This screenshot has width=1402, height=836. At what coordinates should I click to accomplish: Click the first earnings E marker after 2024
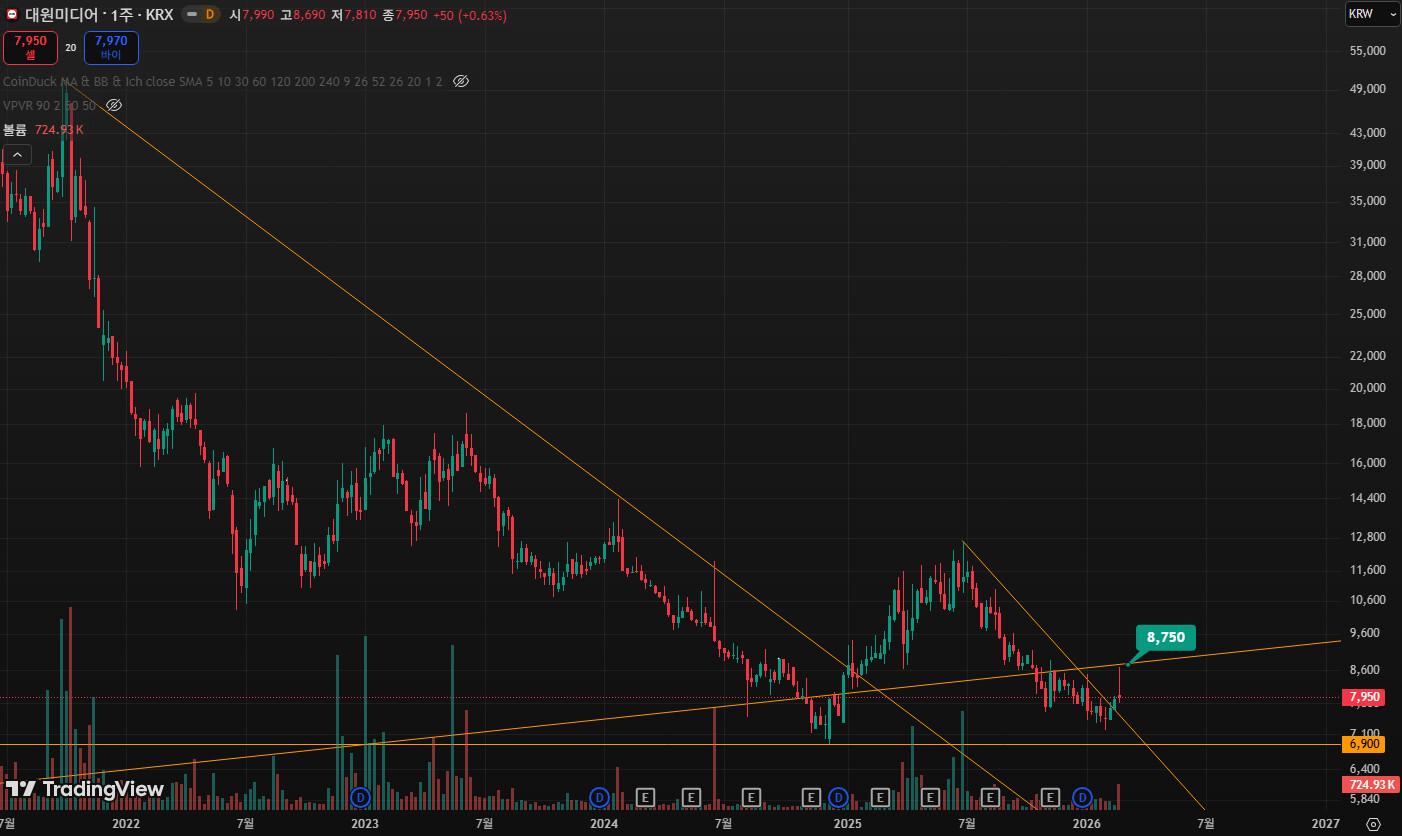click(646, 797)
